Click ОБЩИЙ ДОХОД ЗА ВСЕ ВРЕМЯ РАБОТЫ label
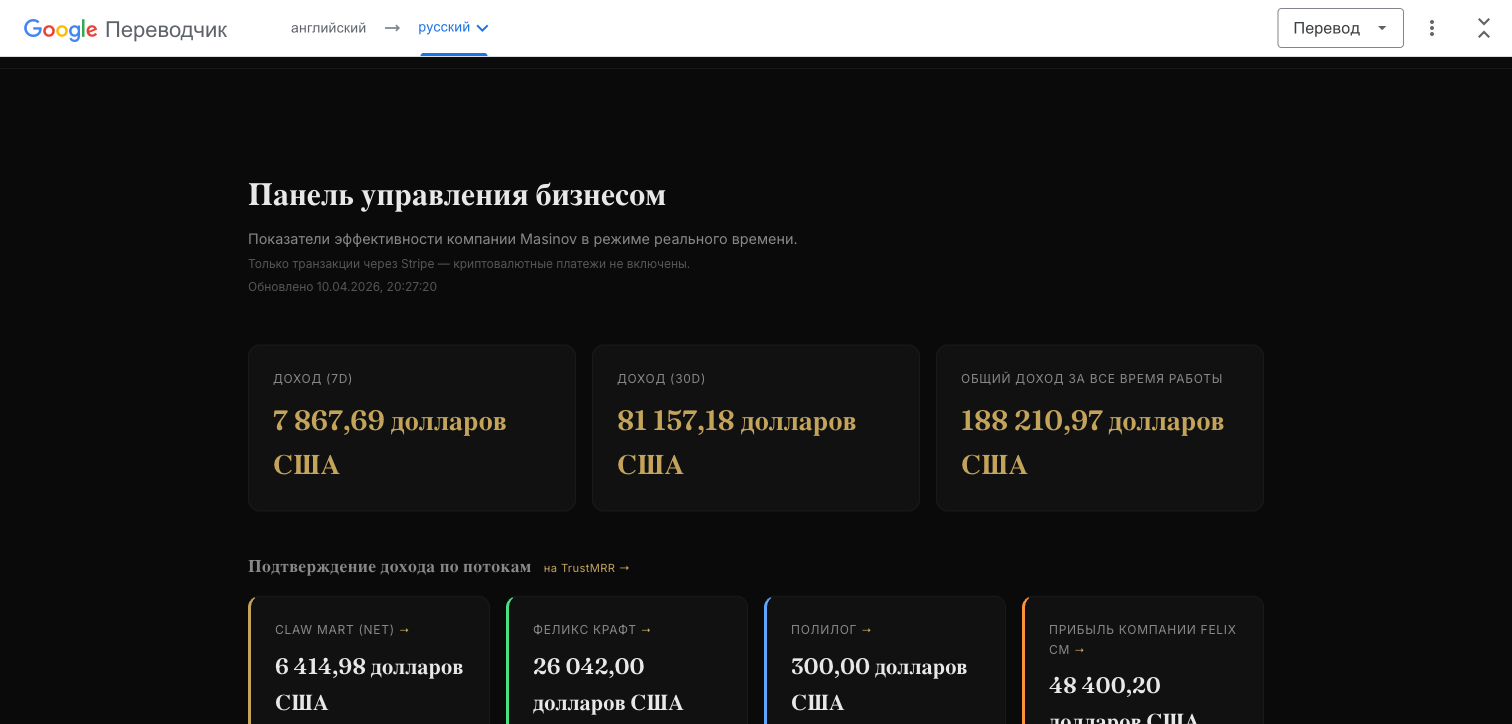This screenshot has height=724, width=1512. tap(1092, 379)
